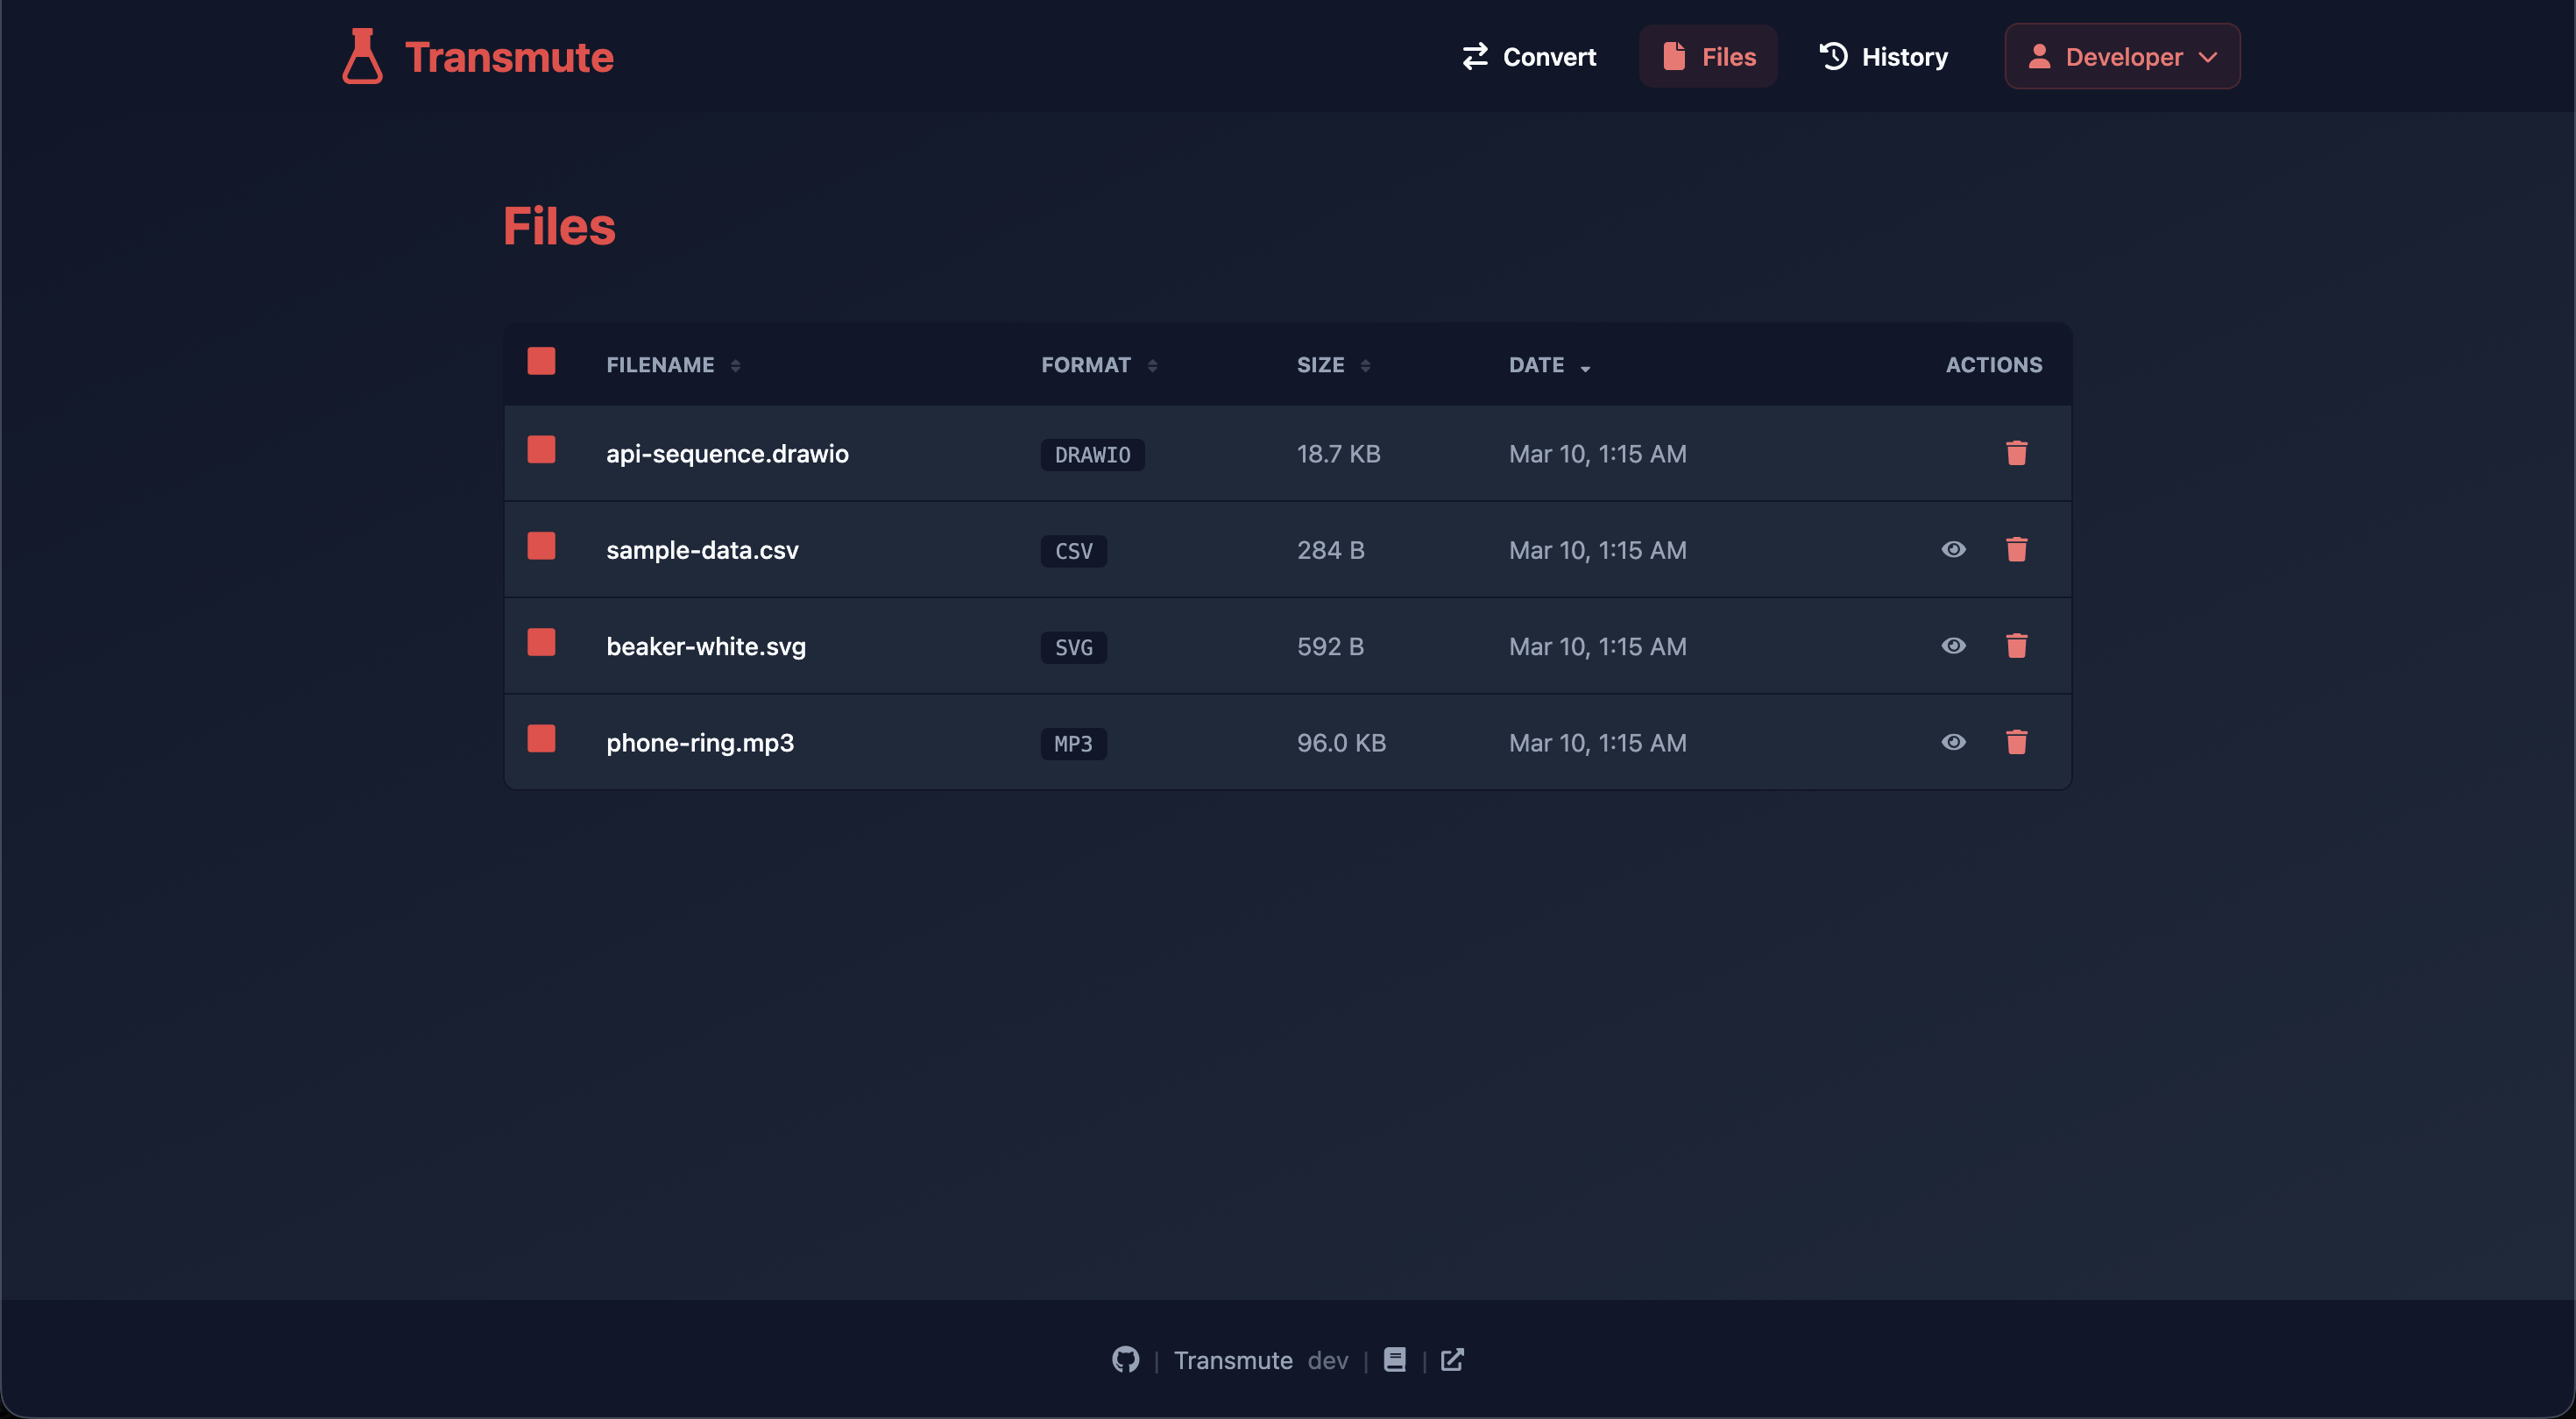Screen dimensions: 2576x1419
Task: Open the History page
Action: (1883, 56)
